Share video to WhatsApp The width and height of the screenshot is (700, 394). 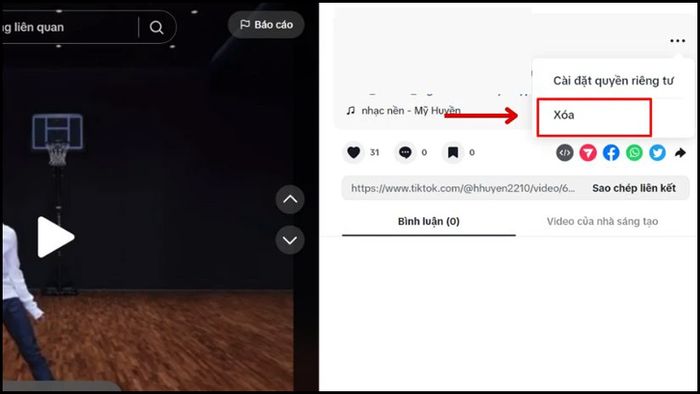[x=634, y=153]
